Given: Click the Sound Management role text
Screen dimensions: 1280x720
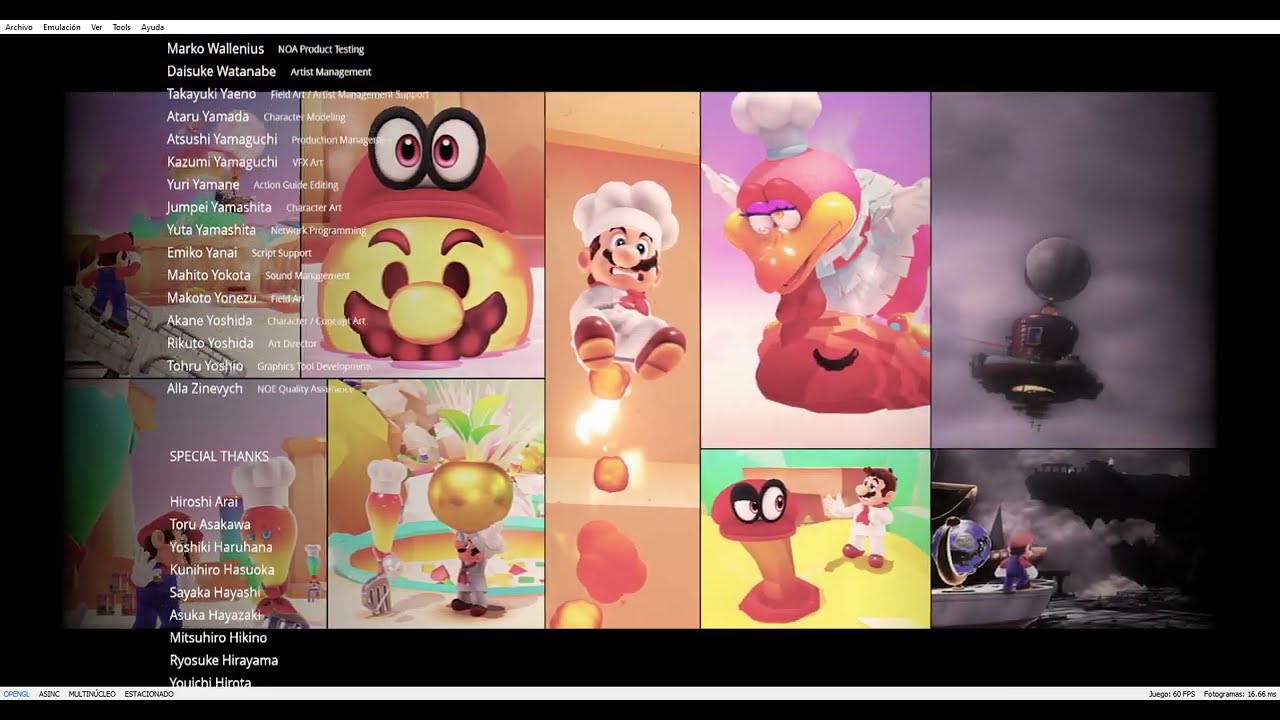Looking at the screenshot, I should [x=307, y=276].
